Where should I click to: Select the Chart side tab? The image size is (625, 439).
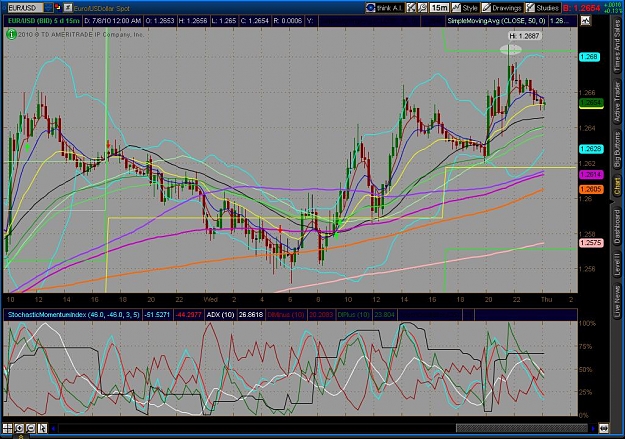tap(617, 187)
